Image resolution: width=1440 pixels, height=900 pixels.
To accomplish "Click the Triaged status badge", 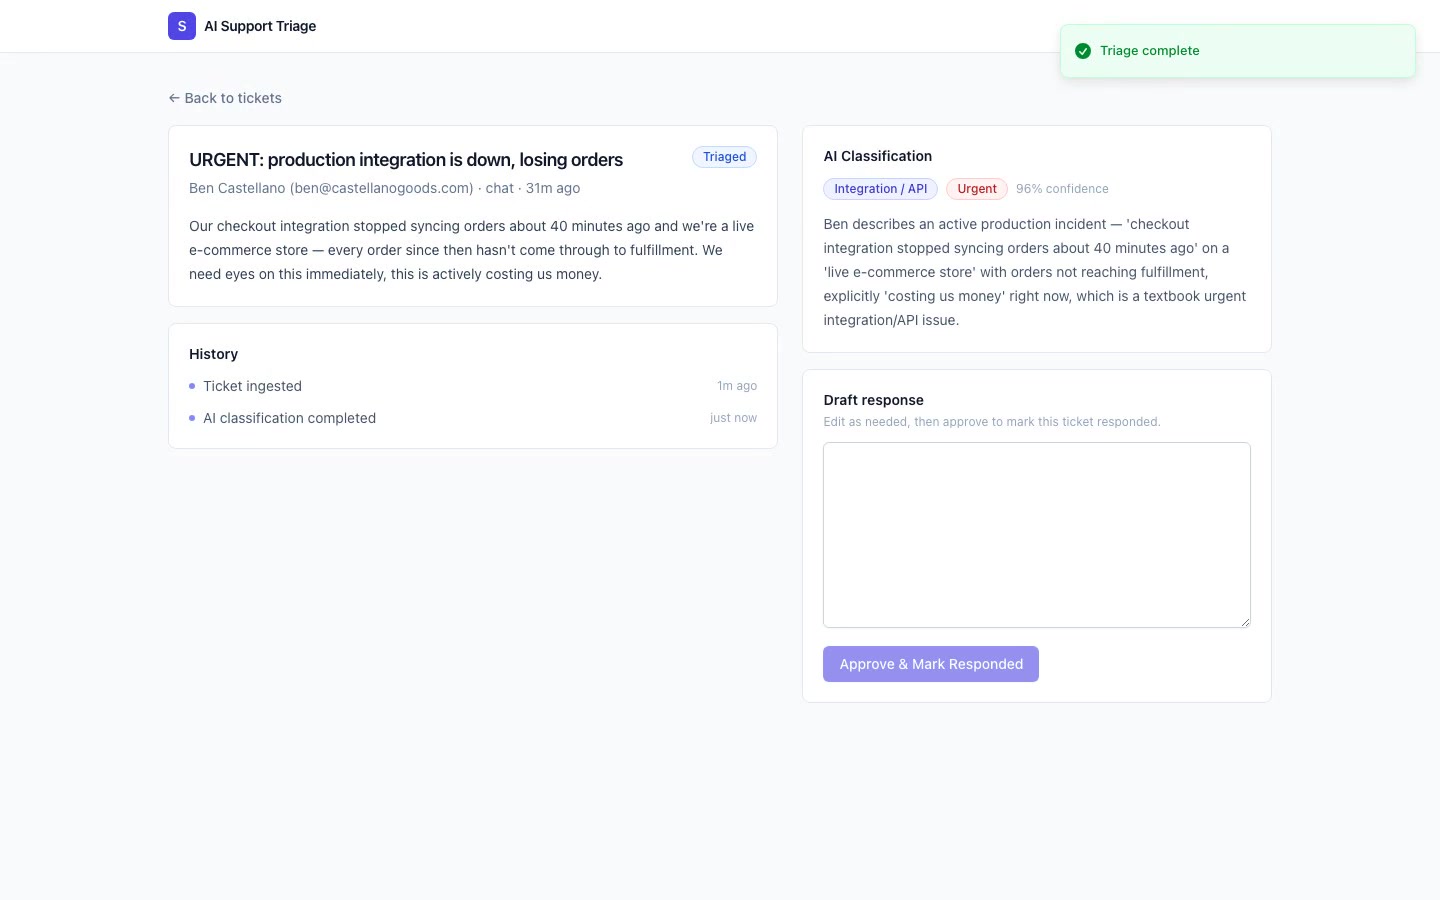I will pyautogui.click(x=724, y=157).
